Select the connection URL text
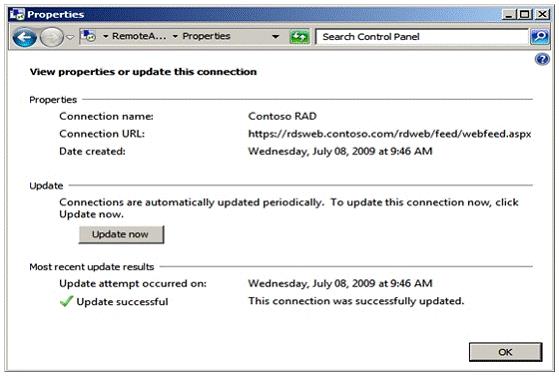559x376 pixels. tap(390, 134)
